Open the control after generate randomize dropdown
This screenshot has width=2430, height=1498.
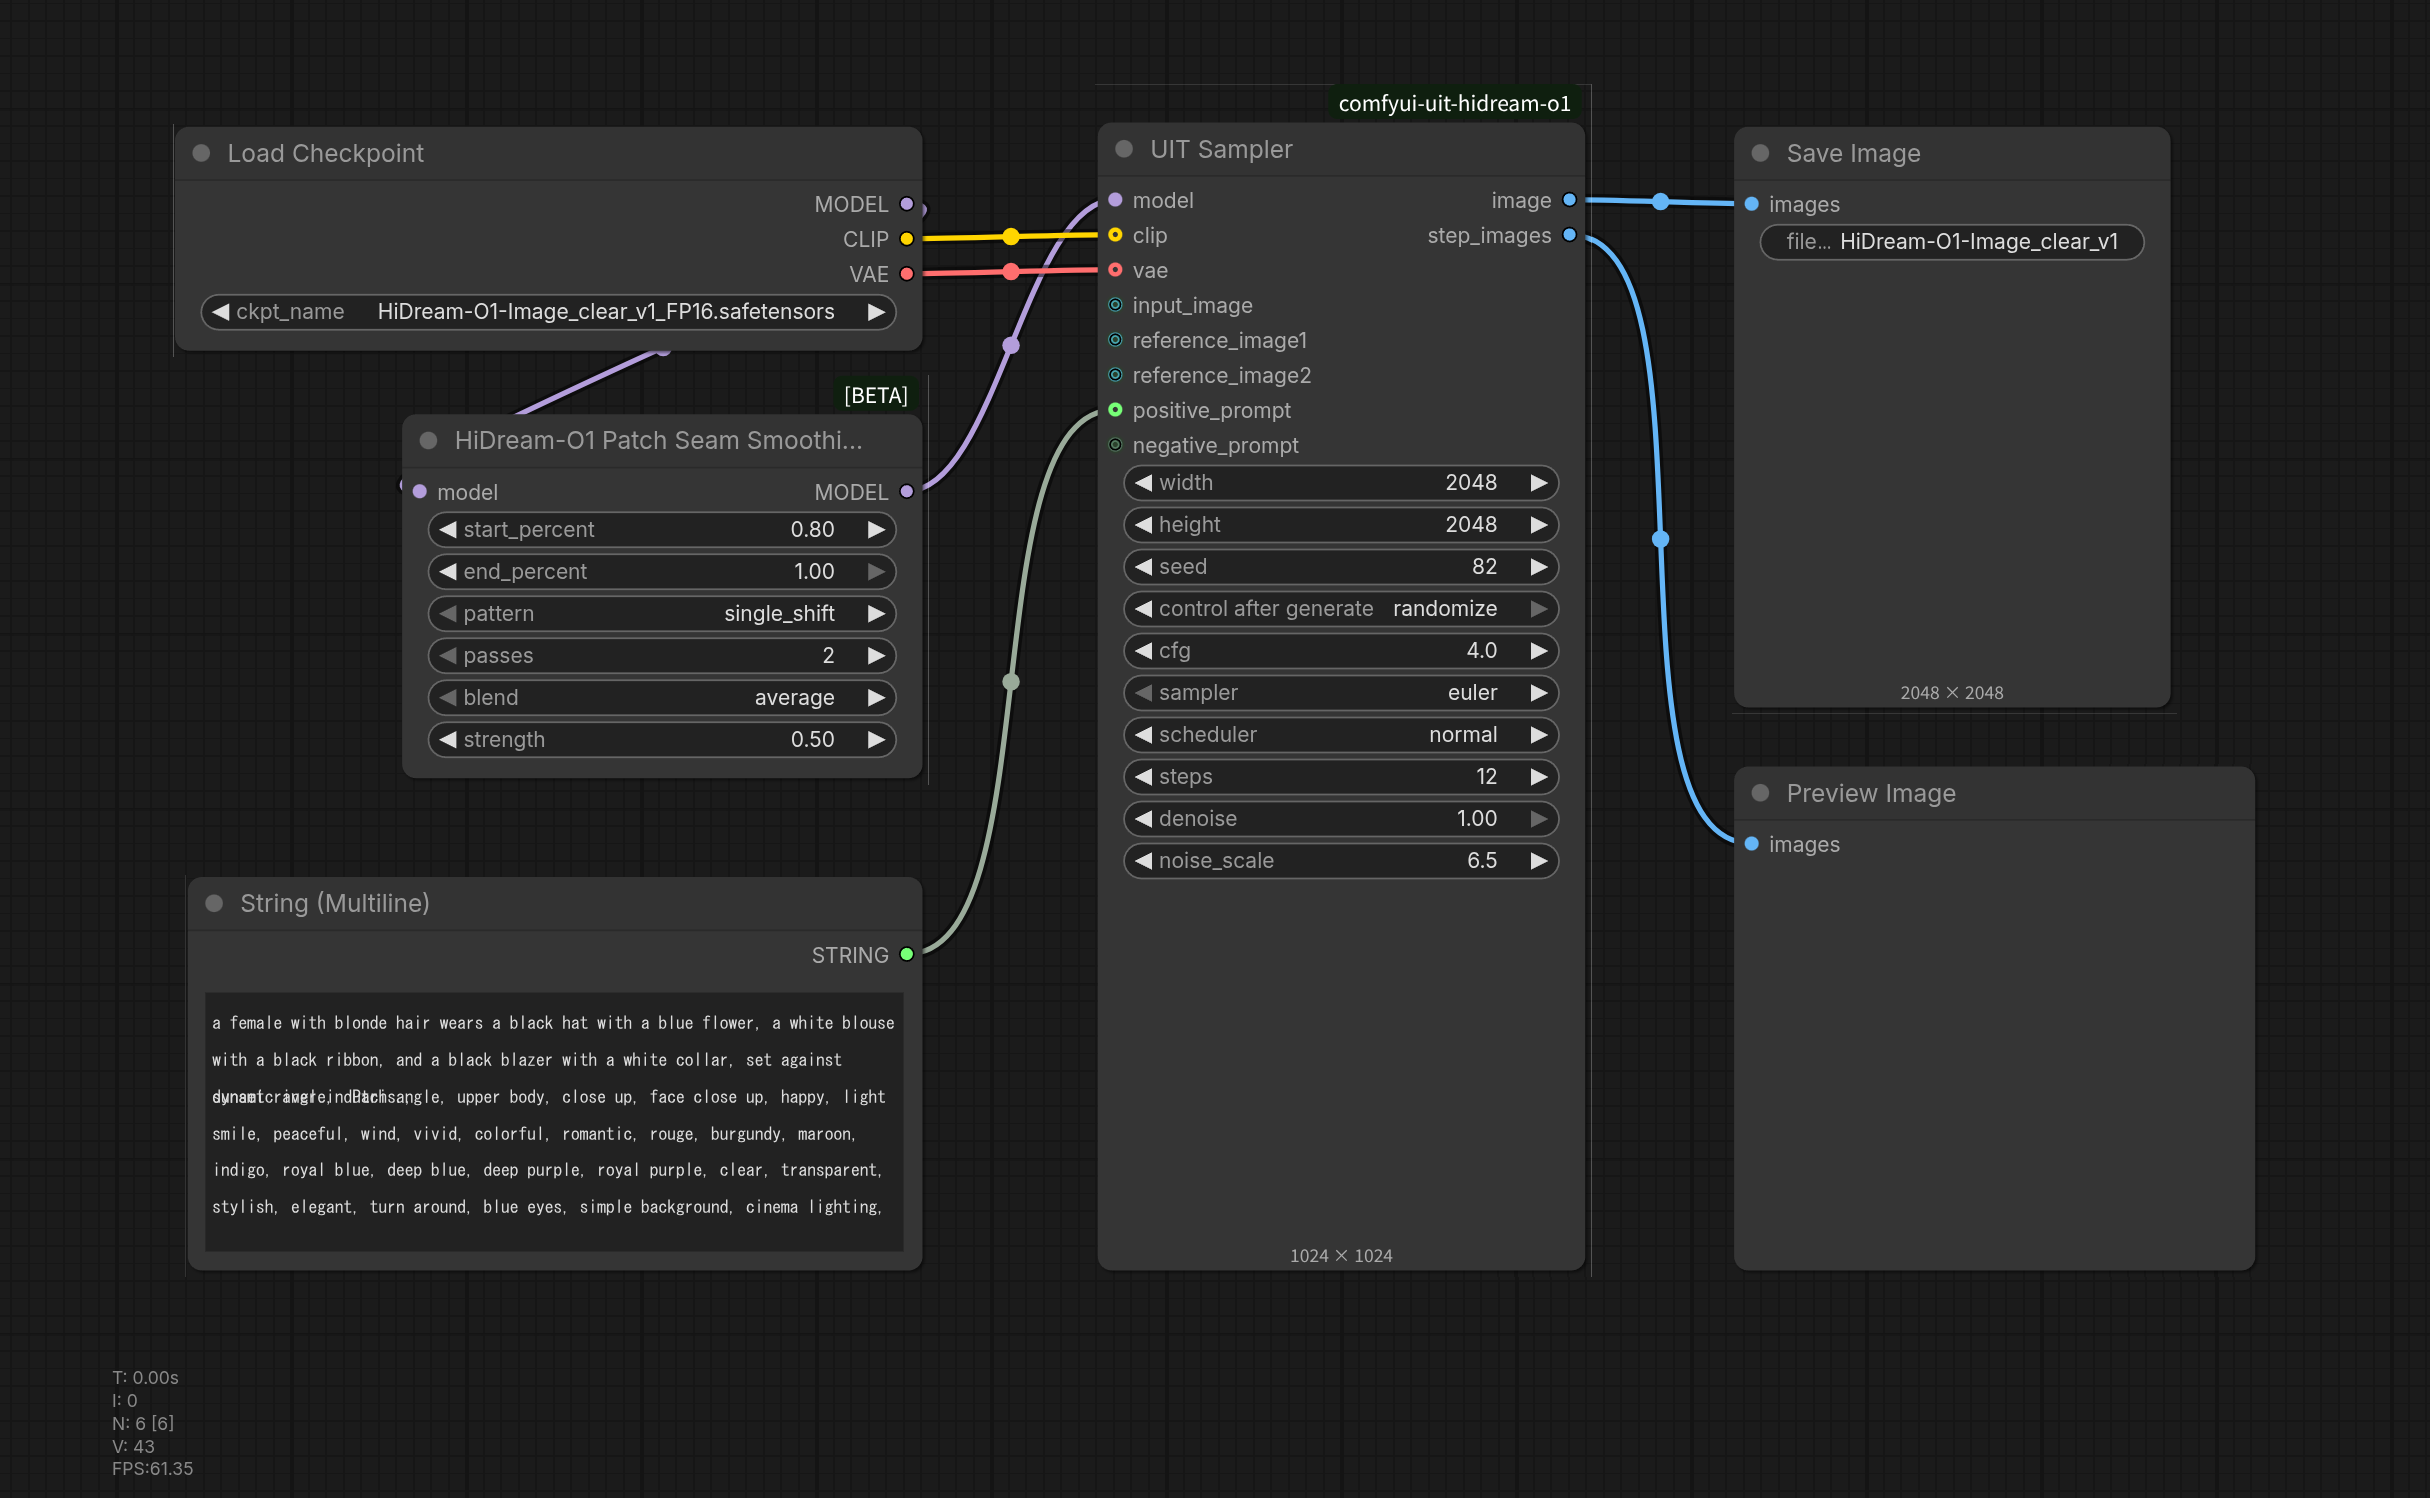[1341, 609]
